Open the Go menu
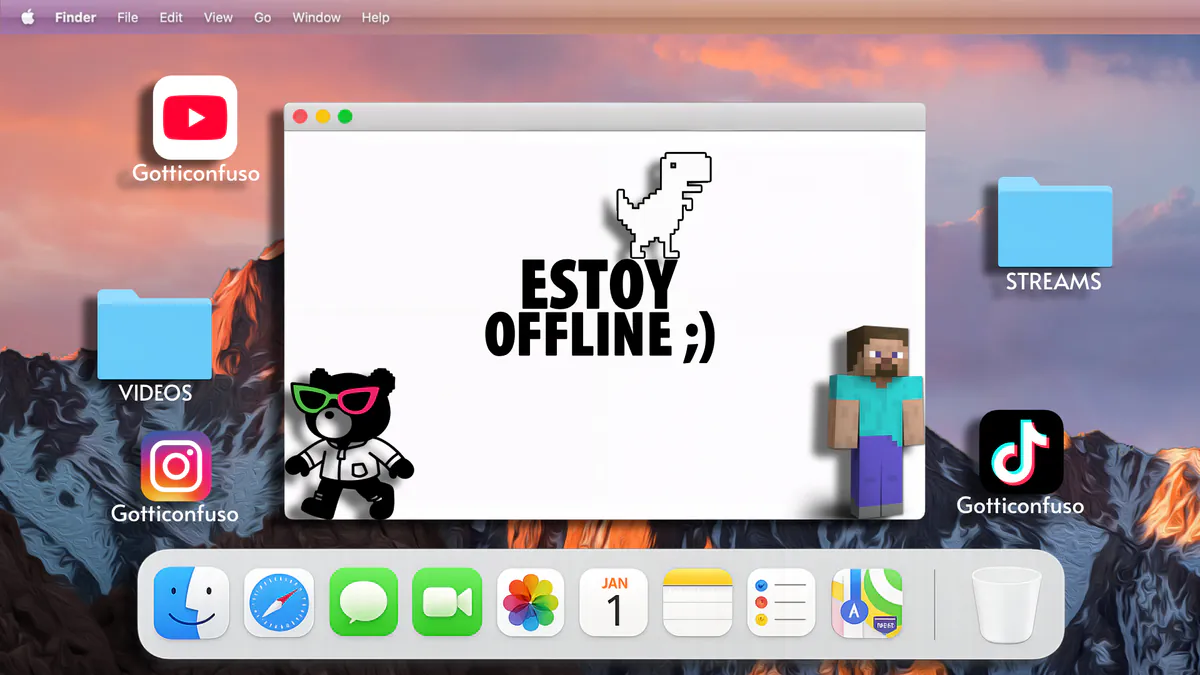This screenshot has width=1200, height=675. pos(263,17)
